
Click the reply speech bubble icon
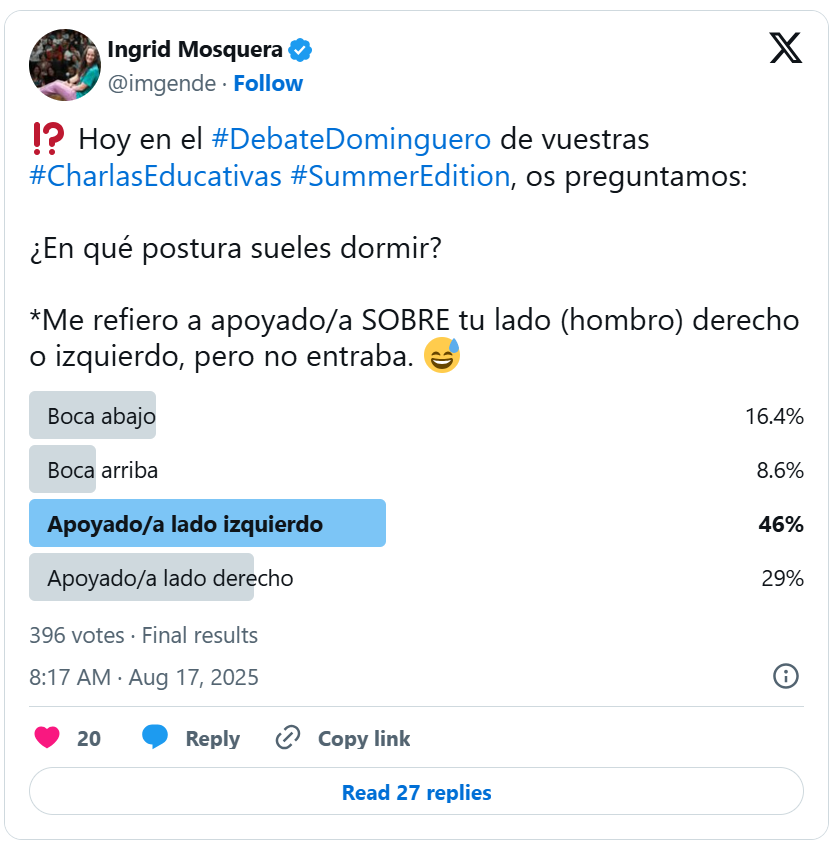[x=155, y=738]
